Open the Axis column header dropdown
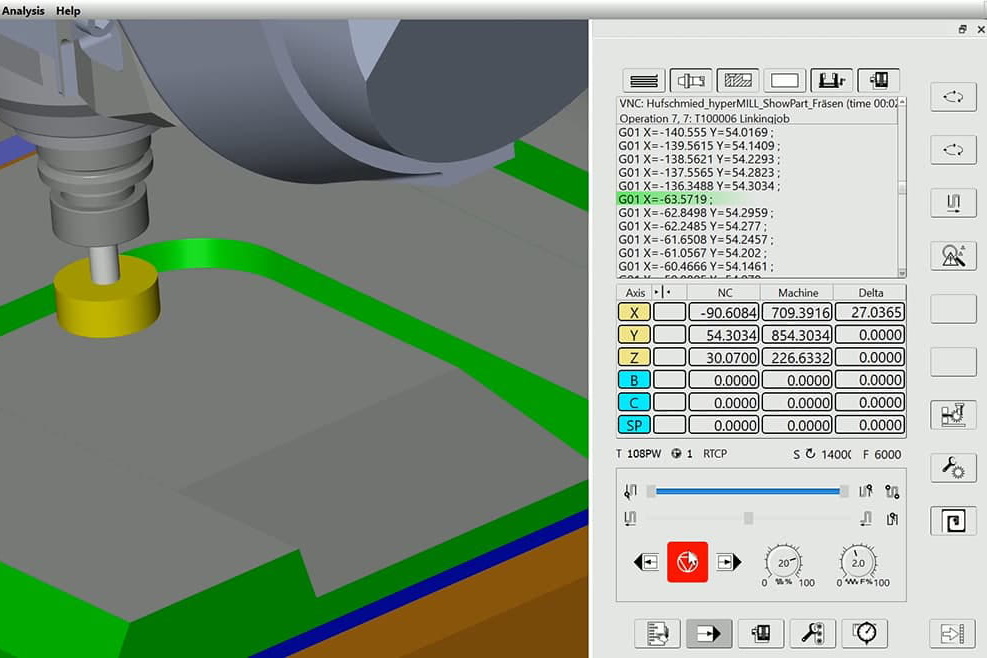The width and height of the screenshot is (987, 658). 655,292
